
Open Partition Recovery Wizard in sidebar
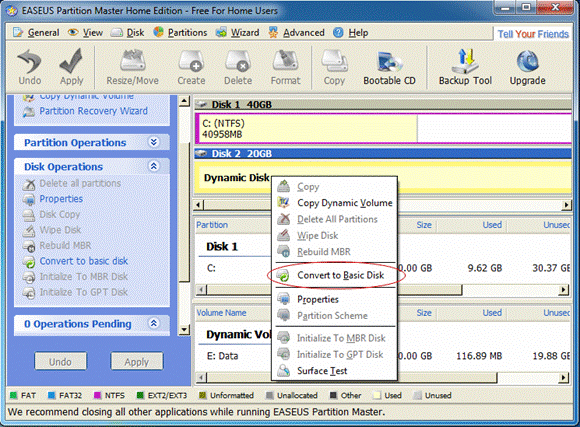(x=85, y=111)
